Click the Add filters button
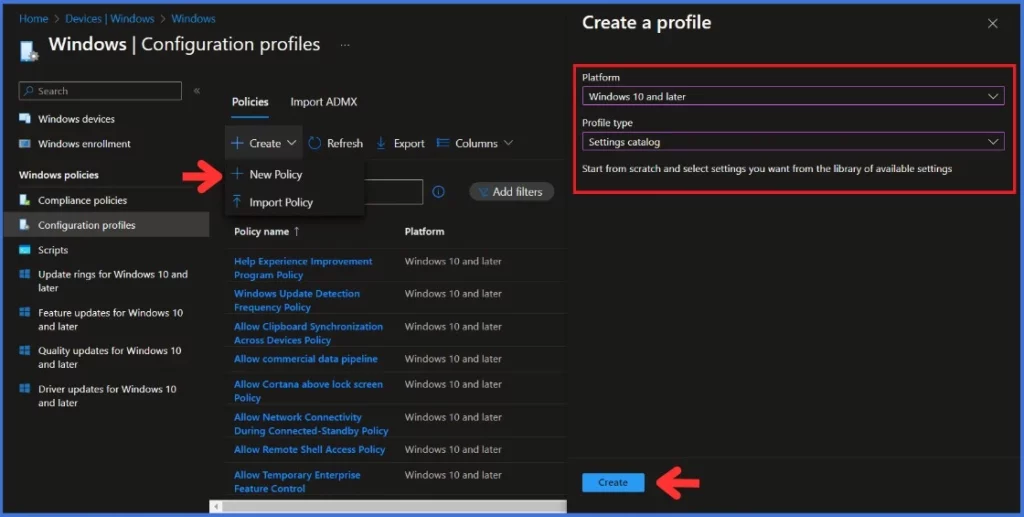 point(511,192)
